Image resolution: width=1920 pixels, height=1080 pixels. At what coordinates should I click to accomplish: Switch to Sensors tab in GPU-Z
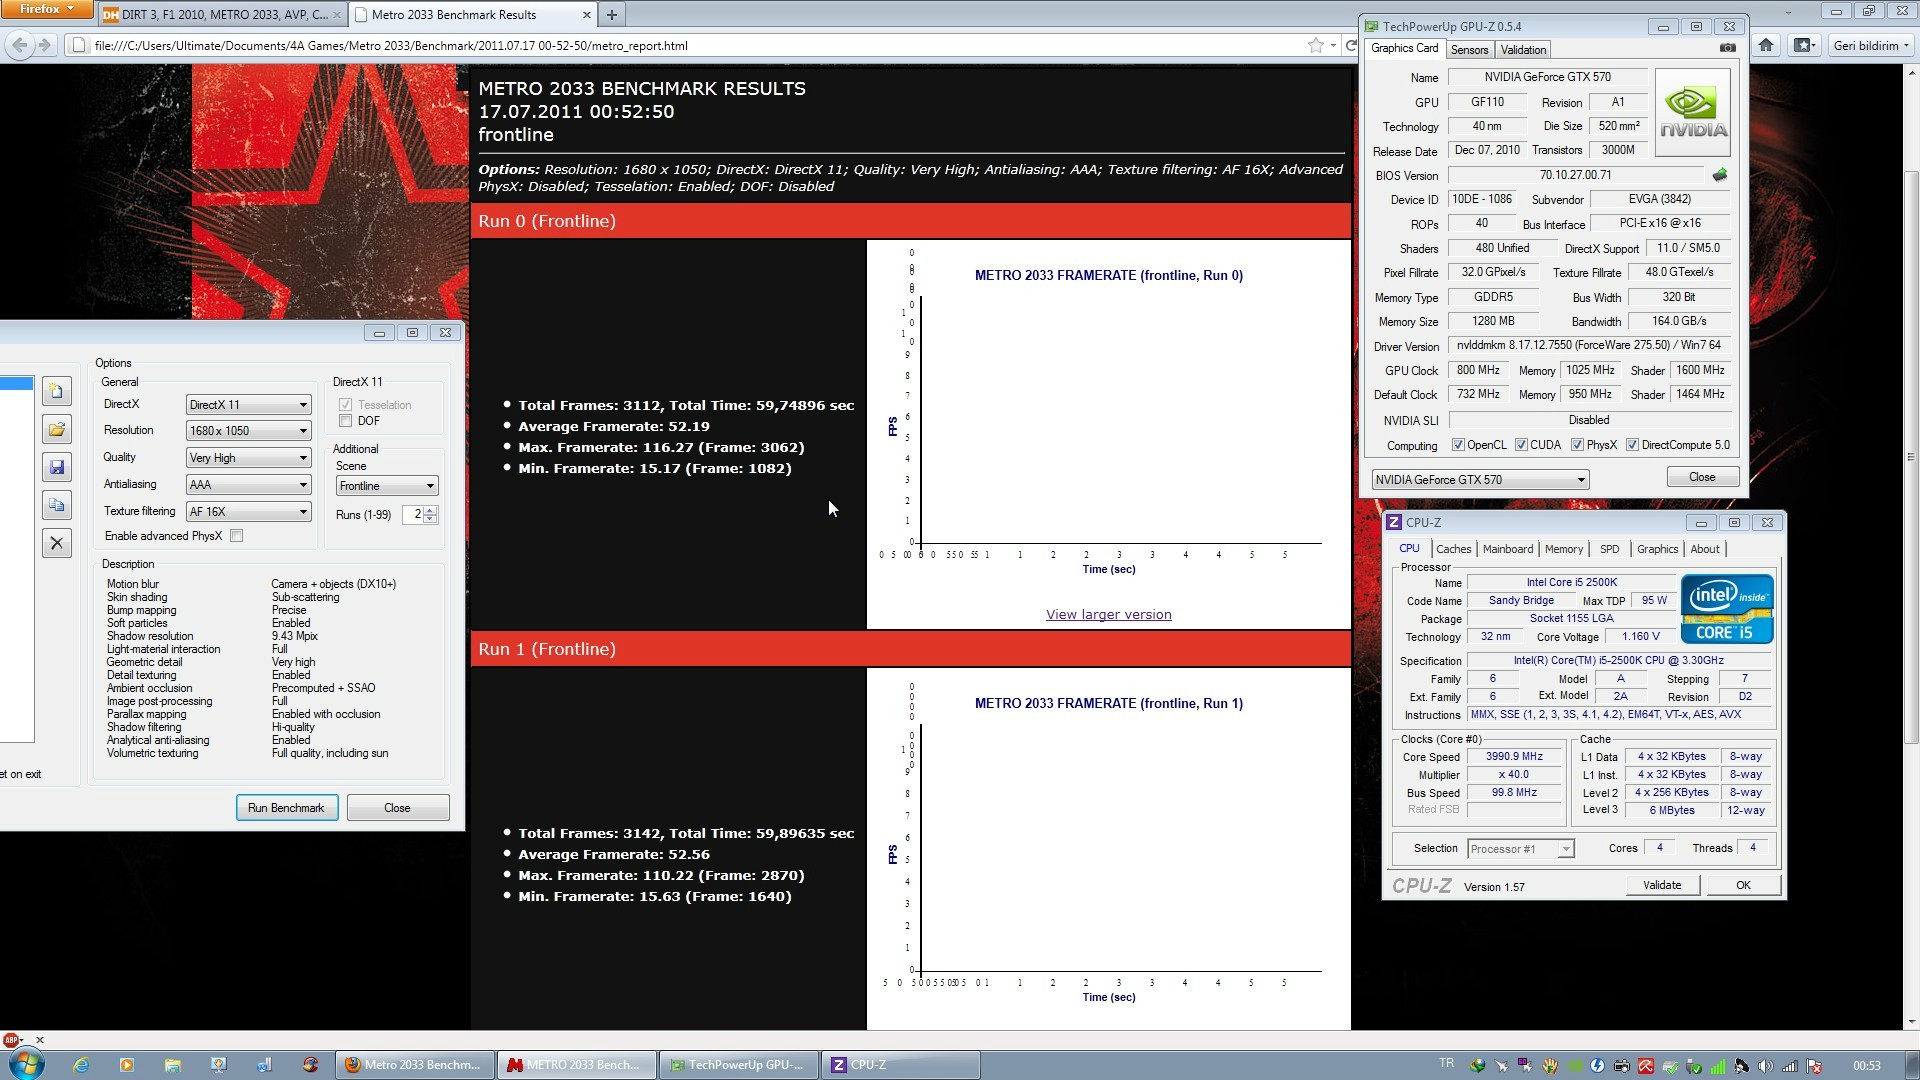pos(1469,50)
